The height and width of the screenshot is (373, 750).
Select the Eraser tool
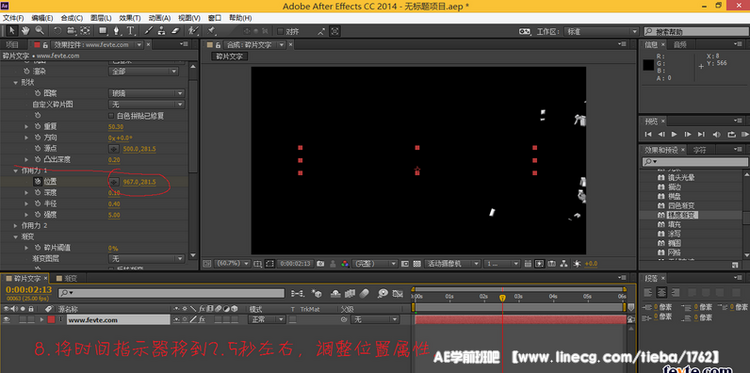coord(175,31)
